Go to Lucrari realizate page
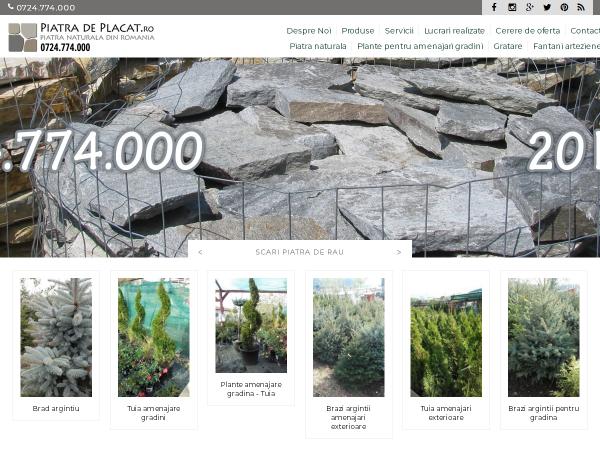Screen dimensions: 600x450 tap(454, 31)
